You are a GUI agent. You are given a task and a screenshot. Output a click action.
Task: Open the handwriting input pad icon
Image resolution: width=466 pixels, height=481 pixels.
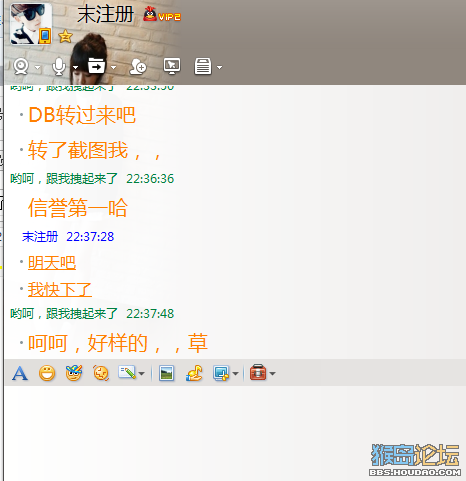pos(127,373)
